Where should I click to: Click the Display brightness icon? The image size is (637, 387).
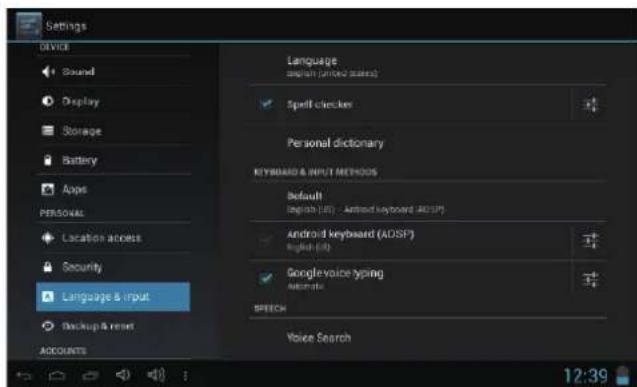[x=48, y=101]
